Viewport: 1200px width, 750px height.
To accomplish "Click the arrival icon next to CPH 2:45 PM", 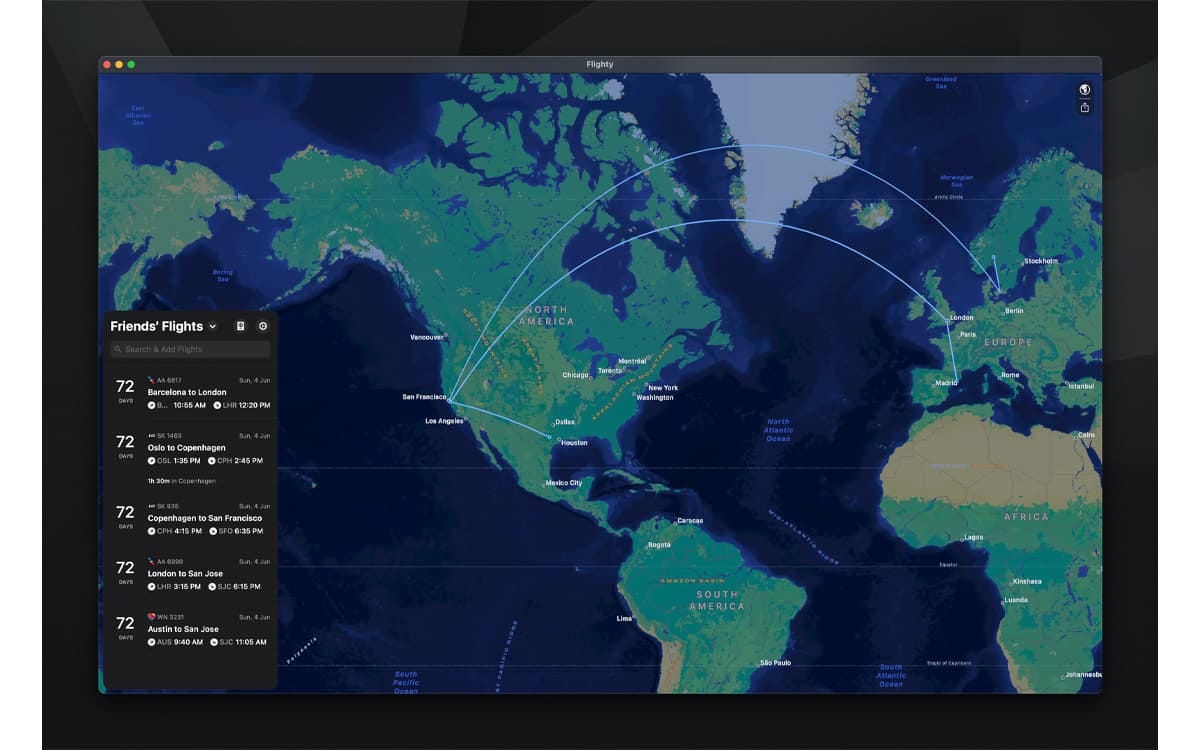I will (x=212, y=461).
